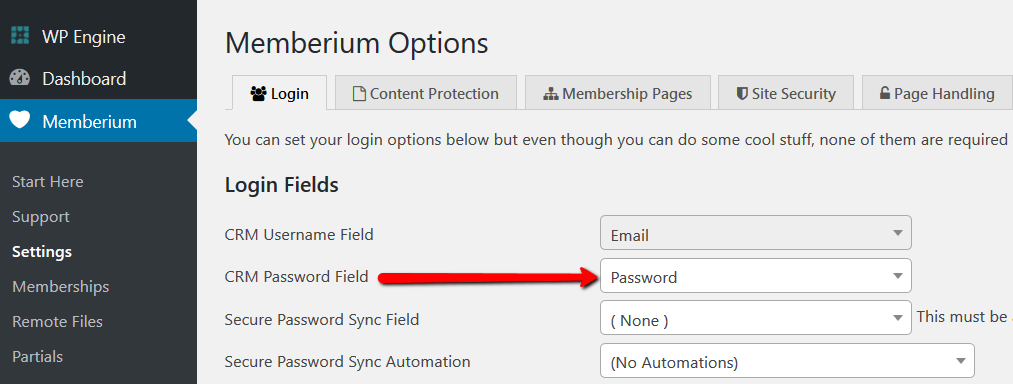Click the users icon on Login tab

[x=258, y=94]
